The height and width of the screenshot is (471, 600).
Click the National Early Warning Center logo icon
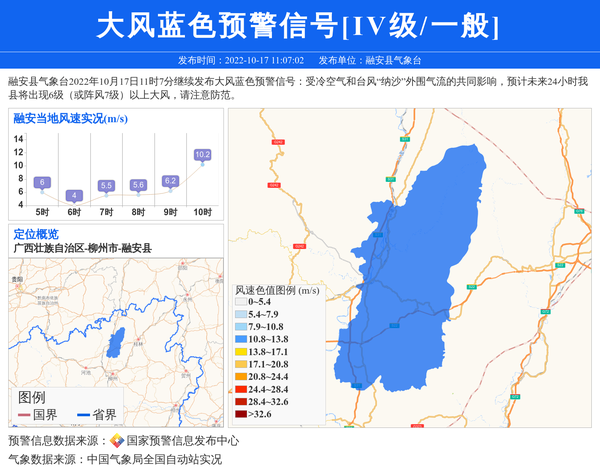click(117, 441)
